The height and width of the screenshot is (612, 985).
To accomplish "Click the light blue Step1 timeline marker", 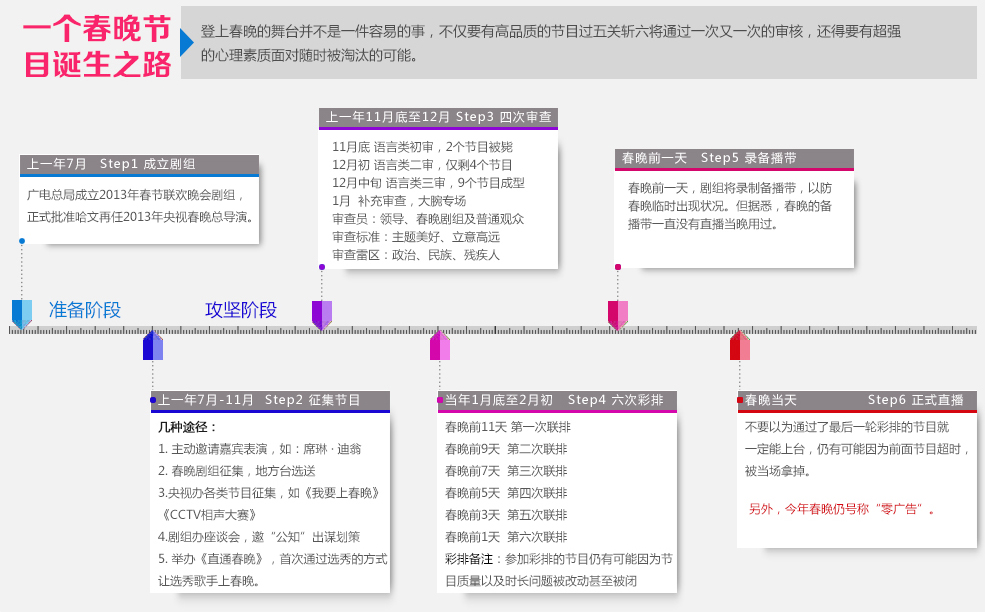I will (x=22, y=313).
